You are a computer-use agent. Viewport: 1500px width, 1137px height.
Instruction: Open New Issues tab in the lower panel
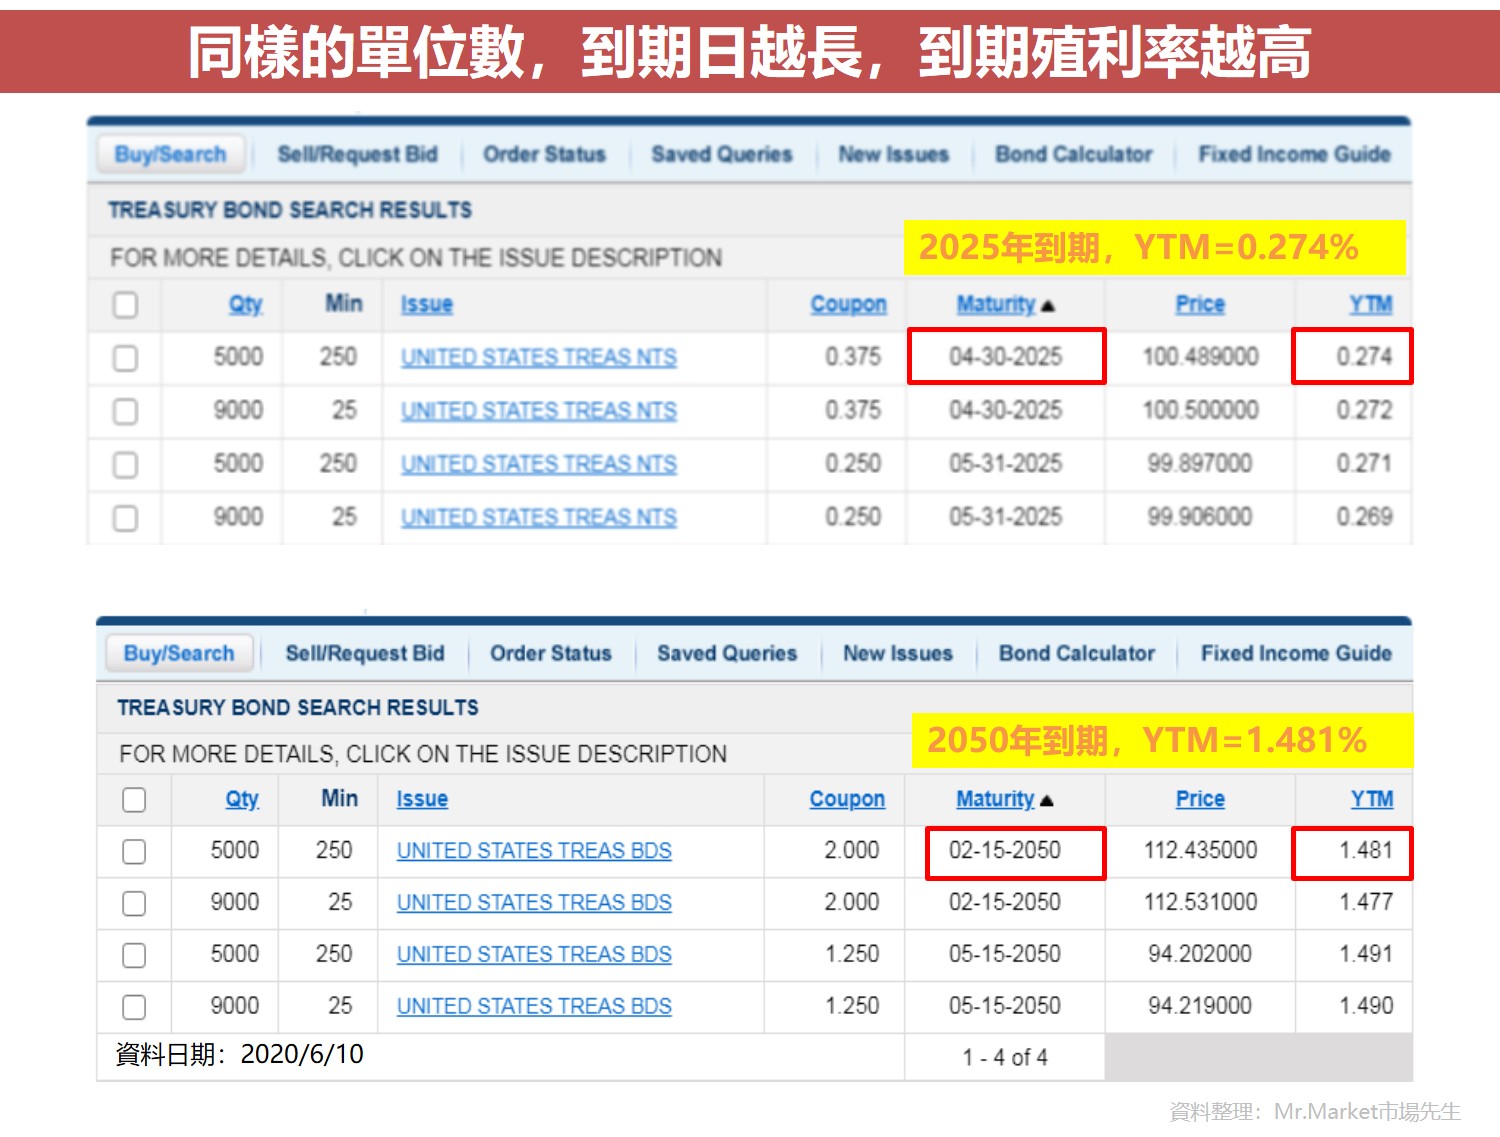[x=898, y=653]
